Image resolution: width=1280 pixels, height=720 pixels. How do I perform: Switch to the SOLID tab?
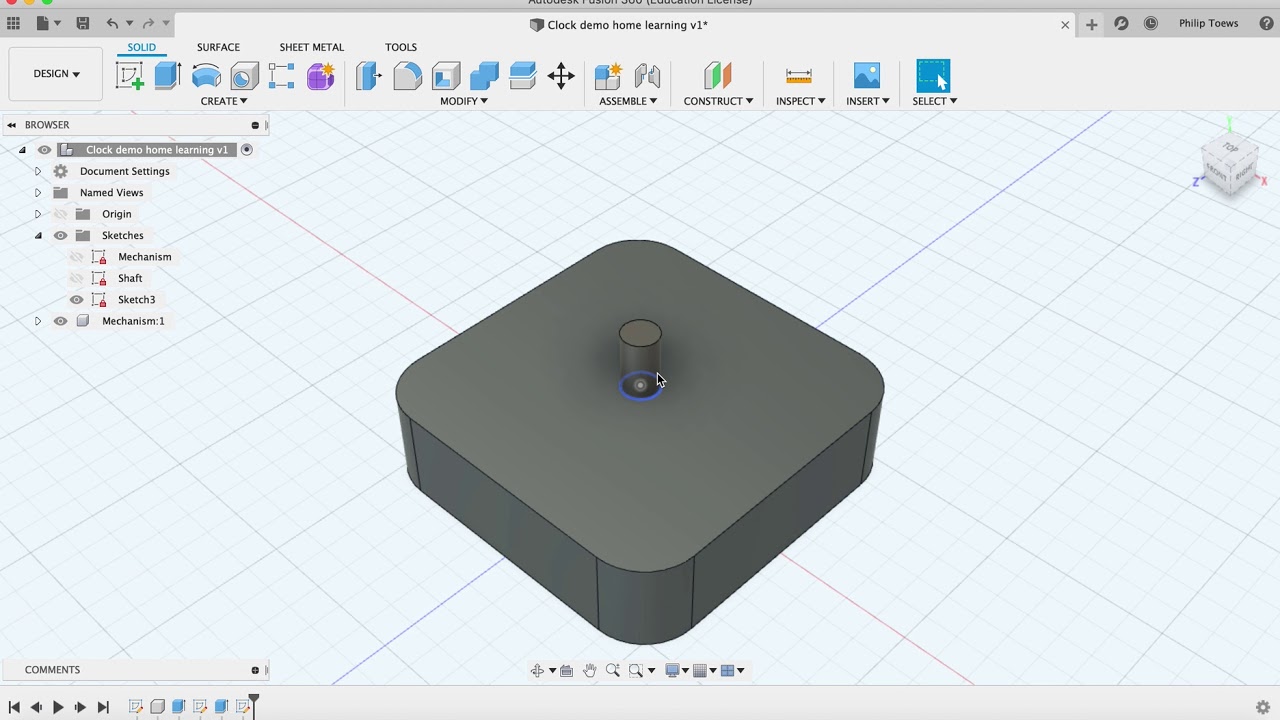coord(141,47)
